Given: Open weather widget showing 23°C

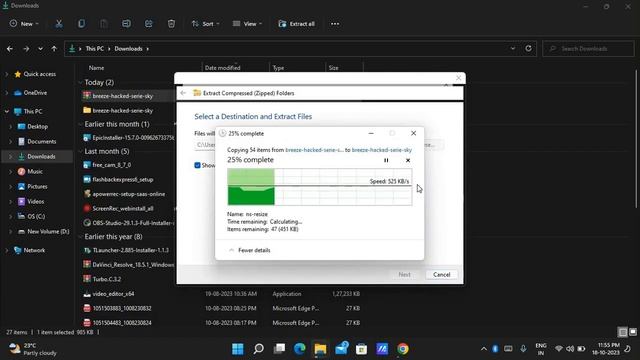Looking at the screenshot, I should point(32,349).
